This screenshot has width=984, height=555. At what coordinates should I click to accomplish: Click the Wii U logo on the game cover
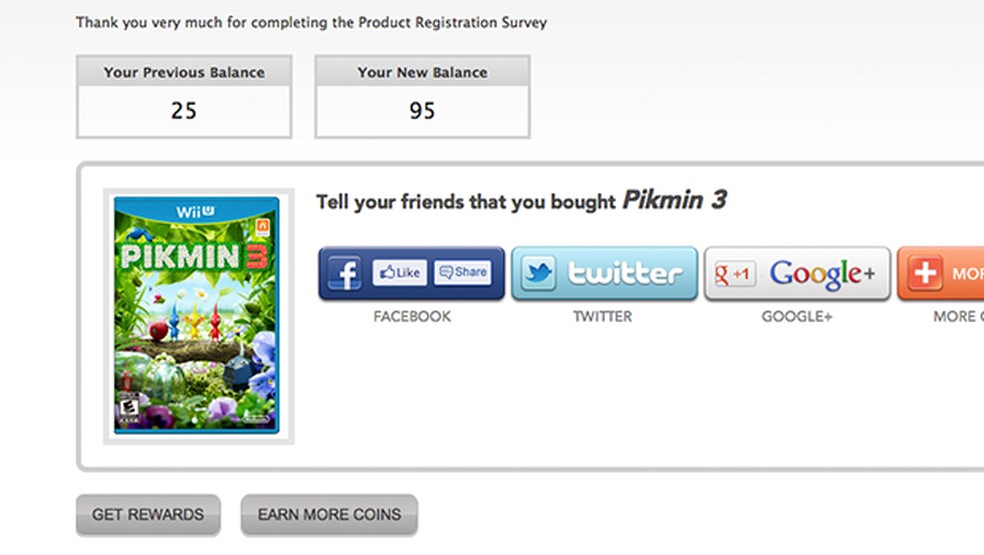click(x=196, y=212)
